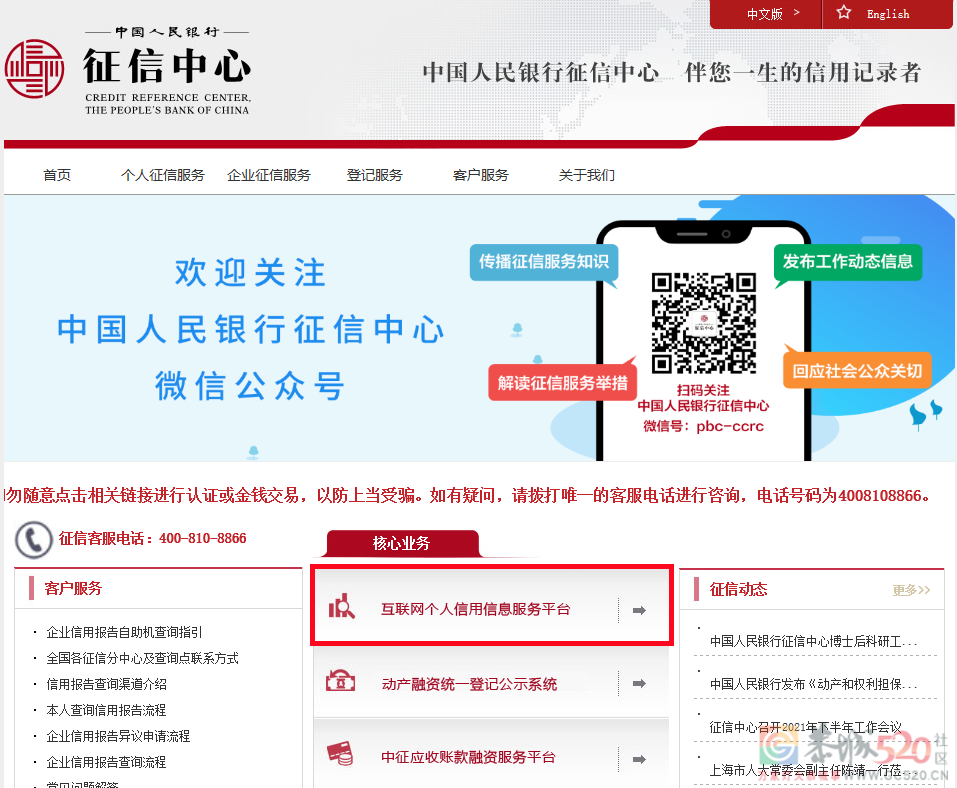Click the red scrolling anti-fraud notice text

point(469,495)
